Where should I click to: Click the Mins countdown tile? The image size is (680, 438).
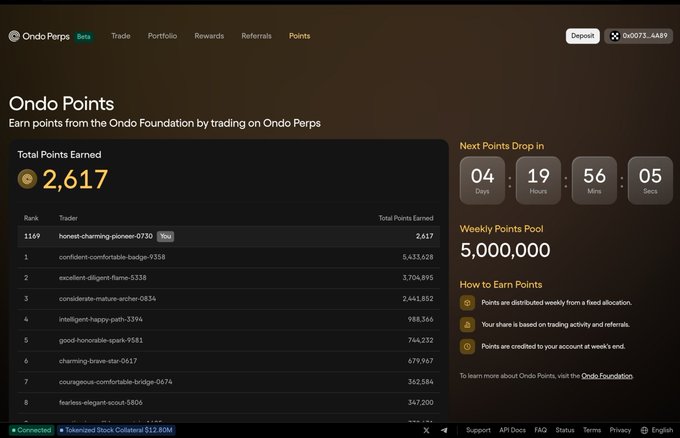(x=594, y=180)
